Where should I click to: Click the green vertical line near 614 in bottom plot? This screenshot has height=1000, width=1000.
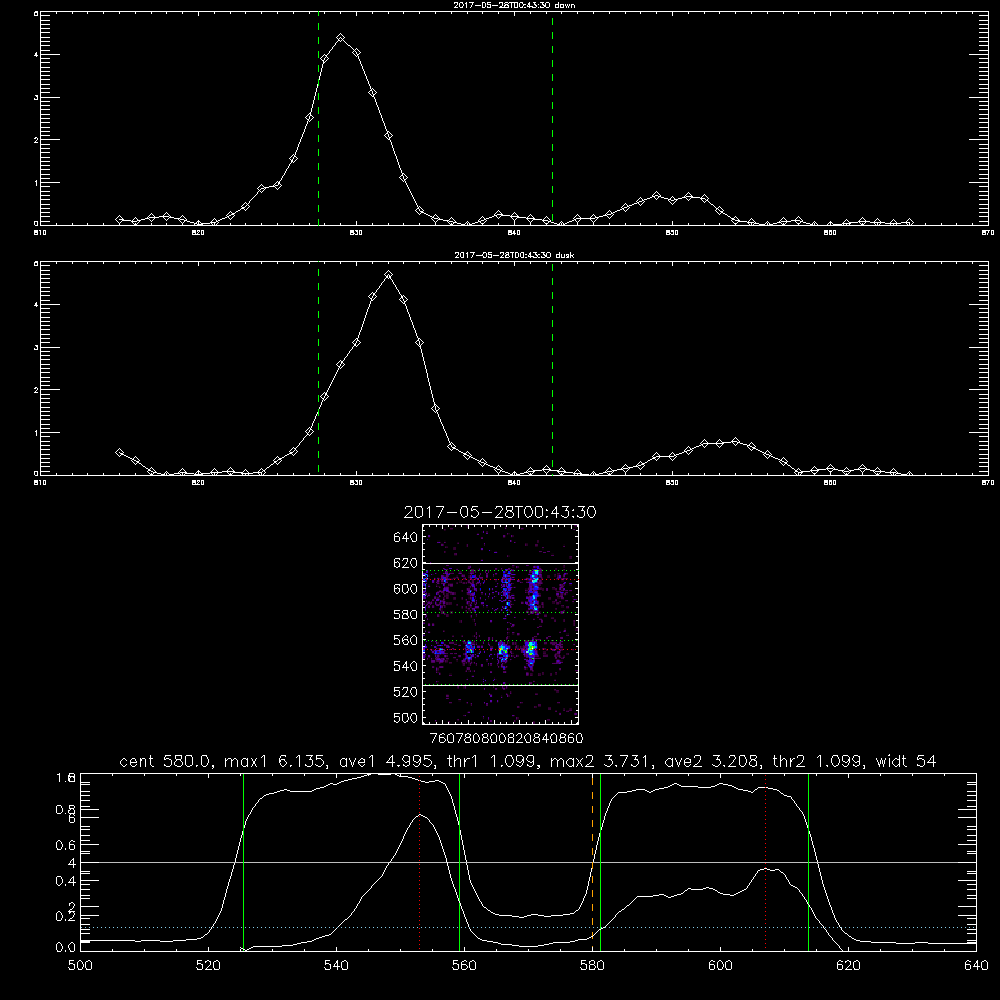pos(808,861)
